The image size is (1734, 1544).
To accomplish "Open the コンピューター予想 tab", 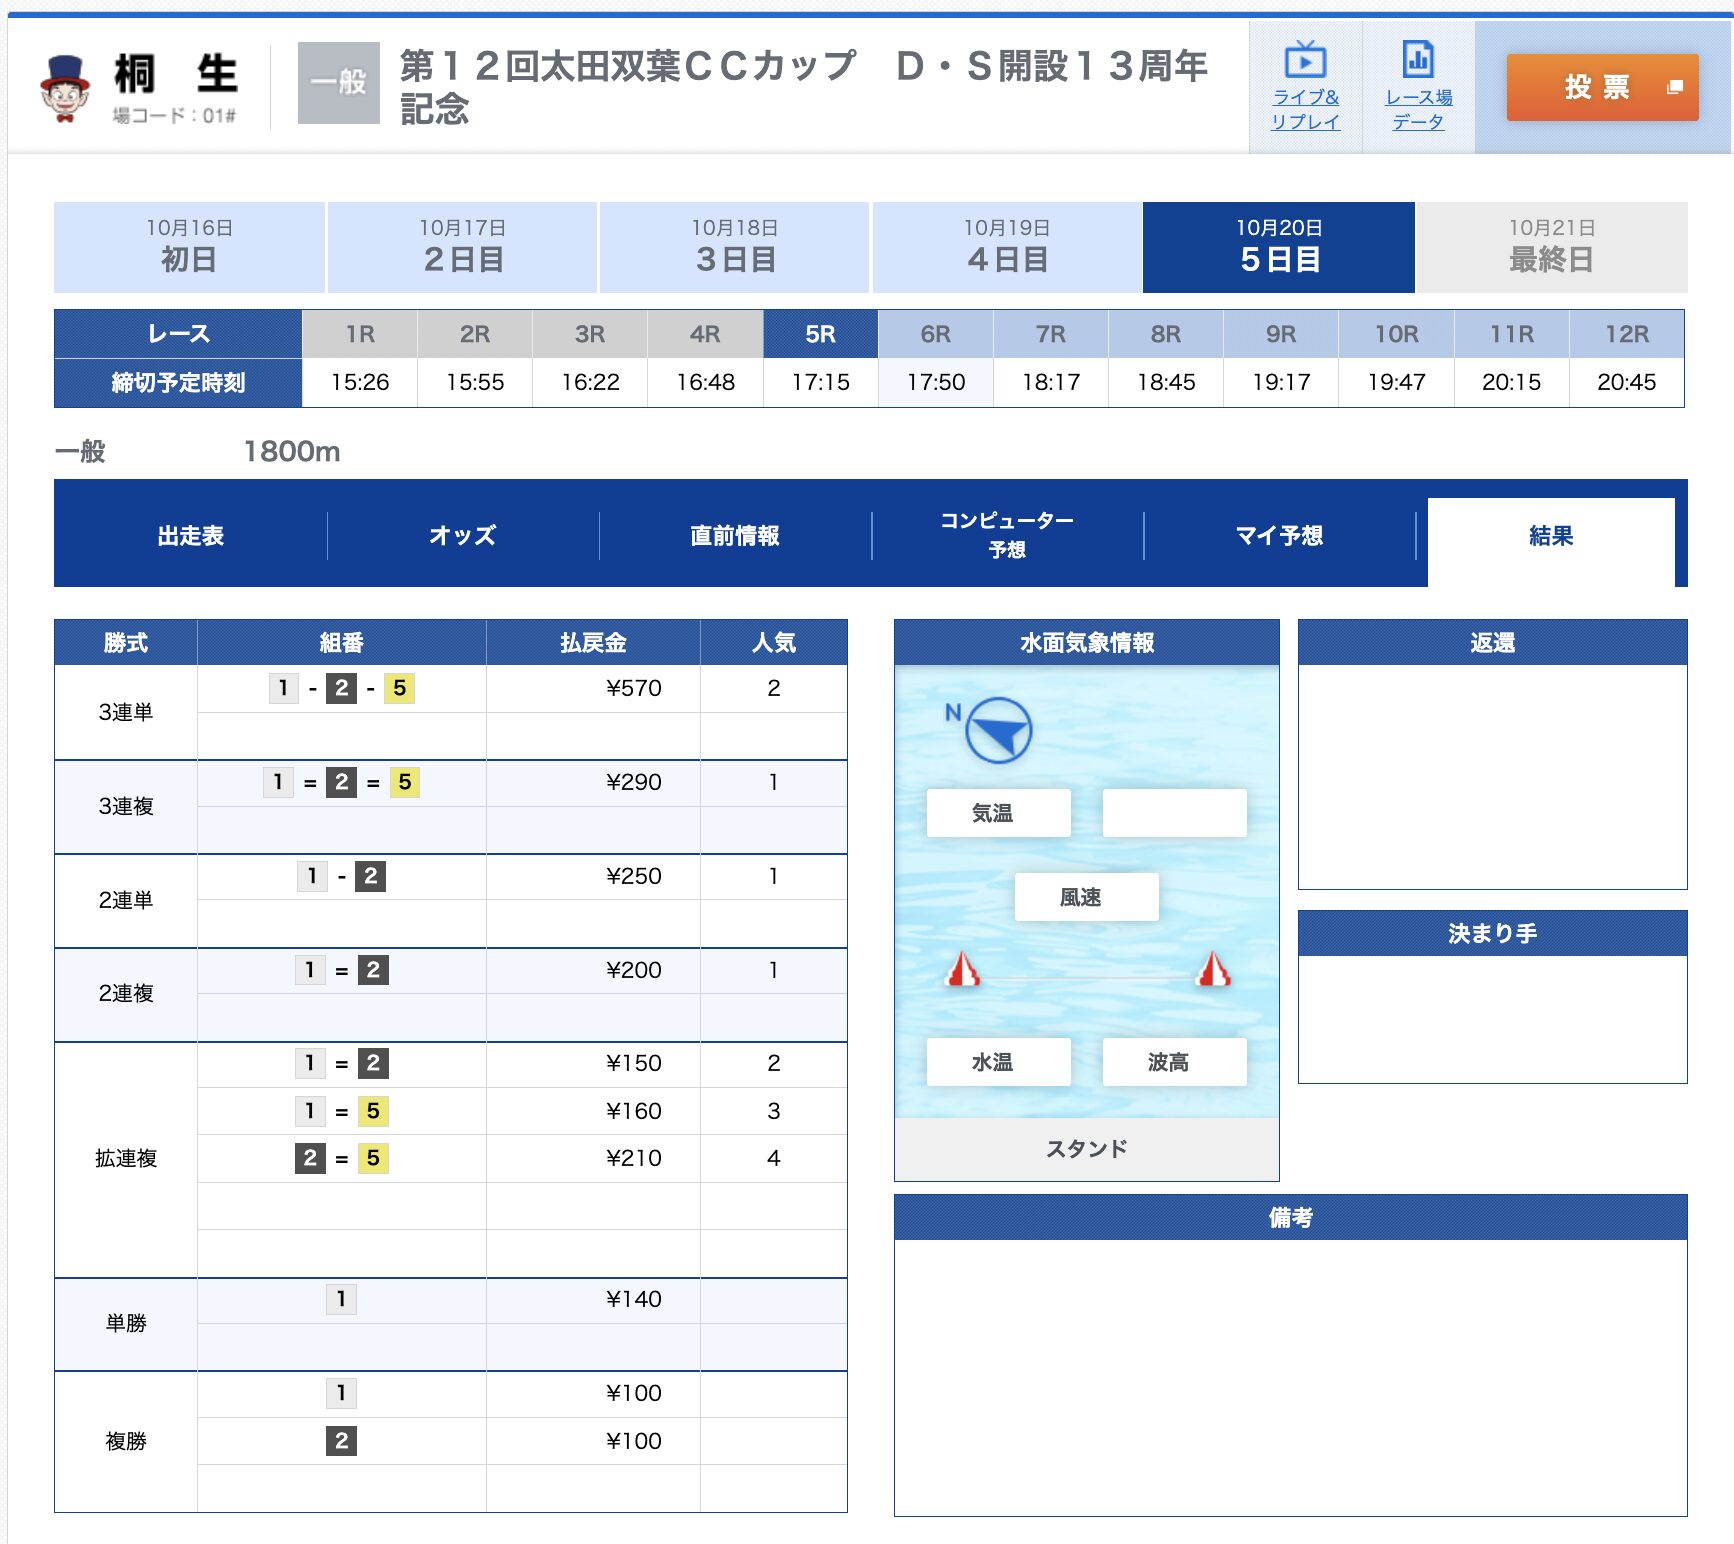I will click(x=1007, y=536).
